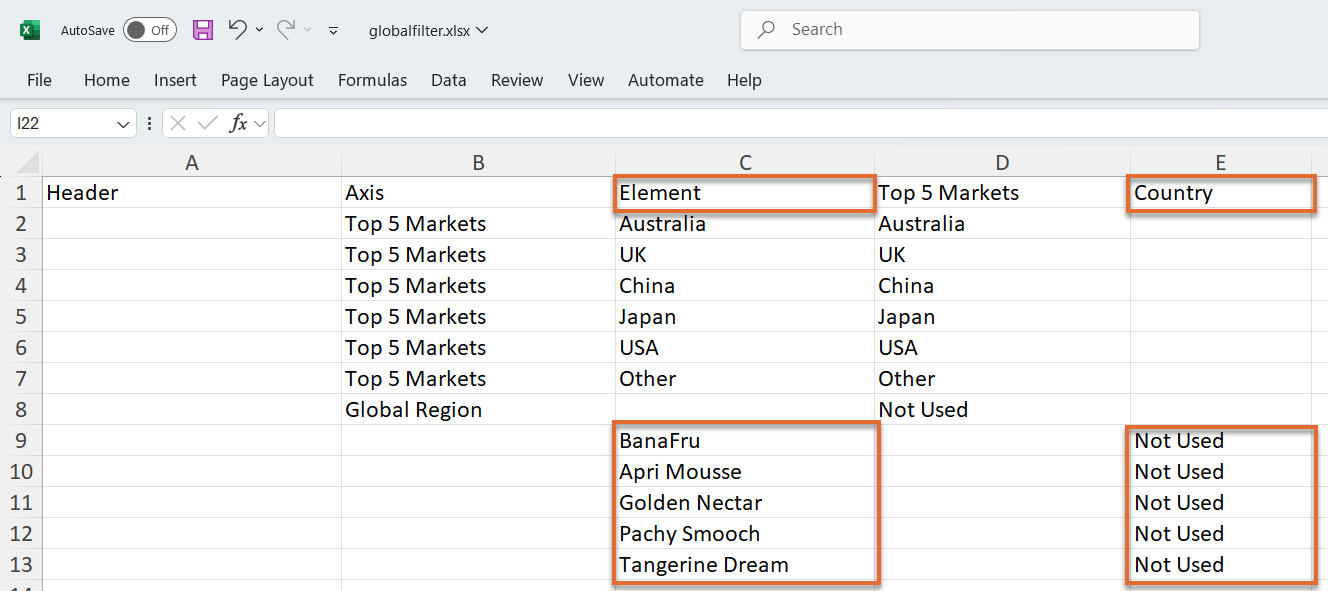Click the Select All corner triangle
The image size is (1328, 591).
(x=28, y=163)
